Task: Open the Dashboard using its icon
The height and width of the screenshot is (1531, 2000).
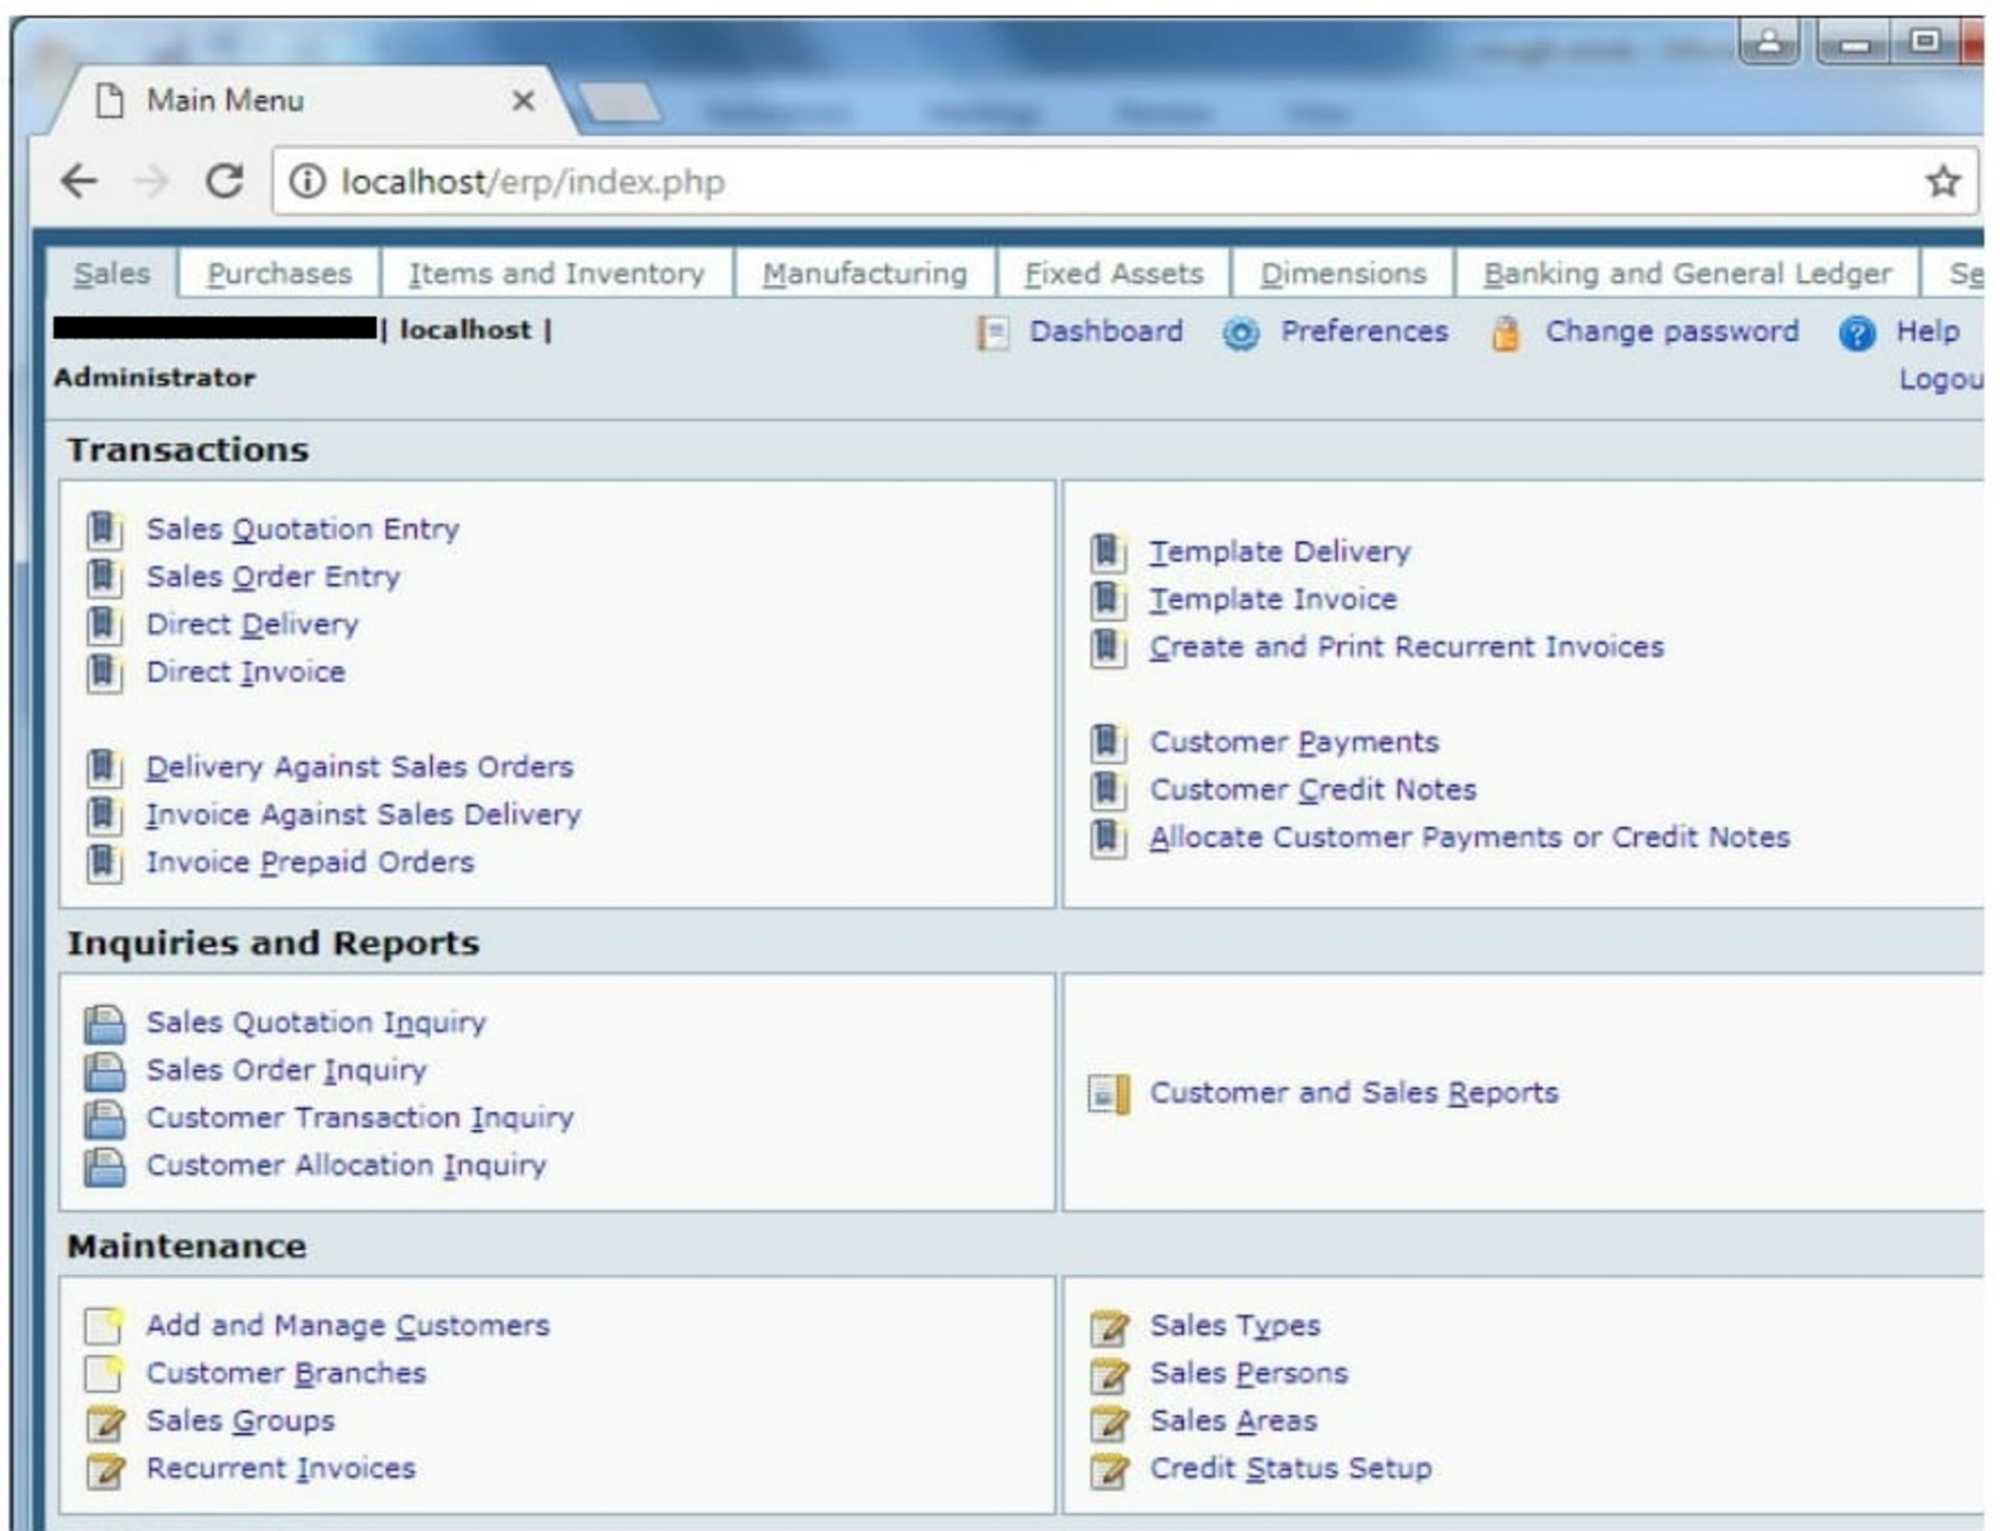Action: (991, 332)
